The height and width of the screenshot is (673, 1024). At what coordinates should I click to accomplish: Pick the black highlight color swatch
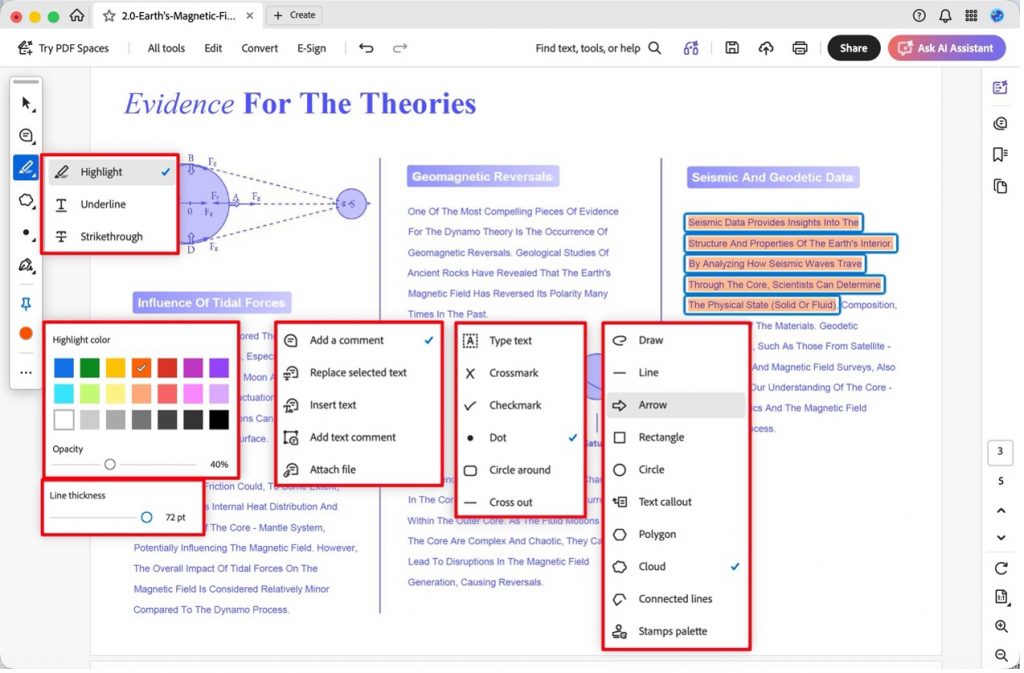219,420
